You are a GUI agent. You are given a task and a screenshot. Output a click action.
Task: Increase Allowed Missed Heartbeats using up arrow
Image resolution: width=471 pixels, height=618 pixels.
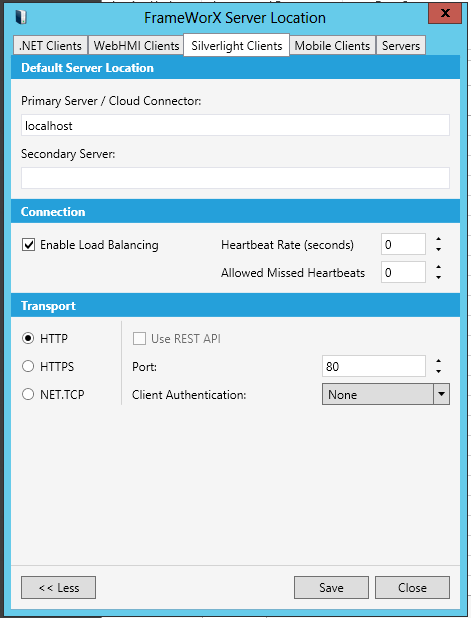[x=438, y=267]
